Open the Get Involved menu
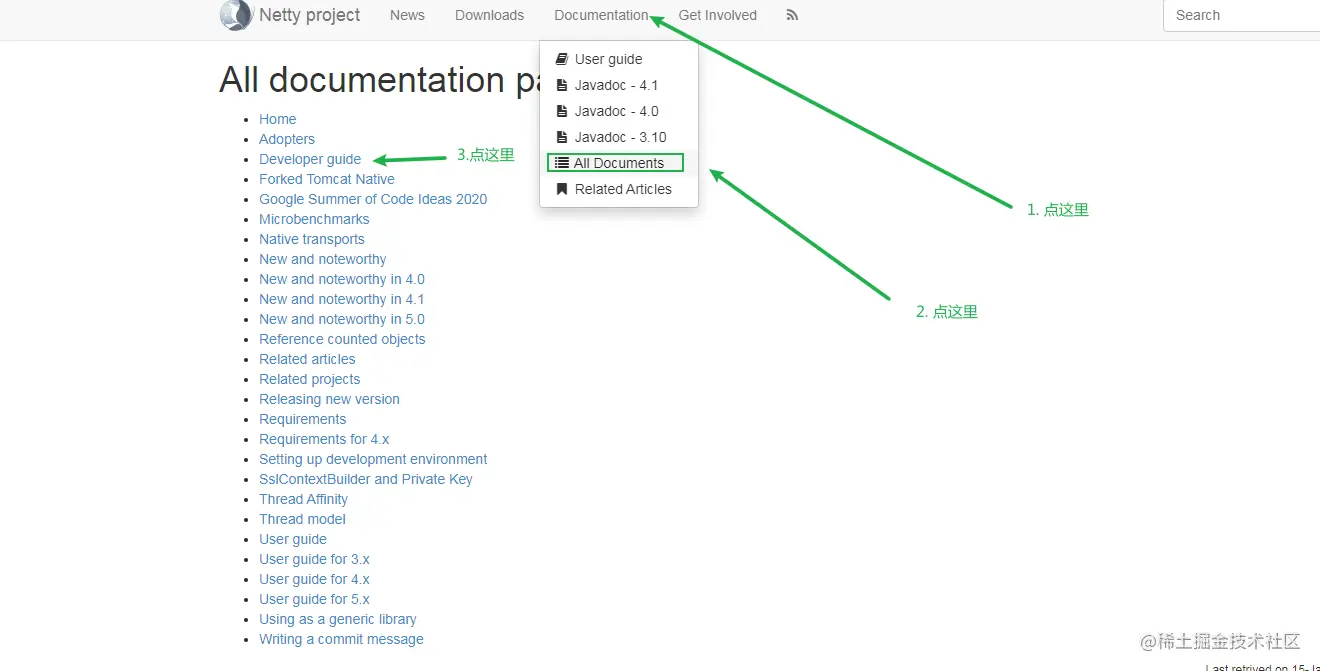1320x671 pixels. [717, 15]
